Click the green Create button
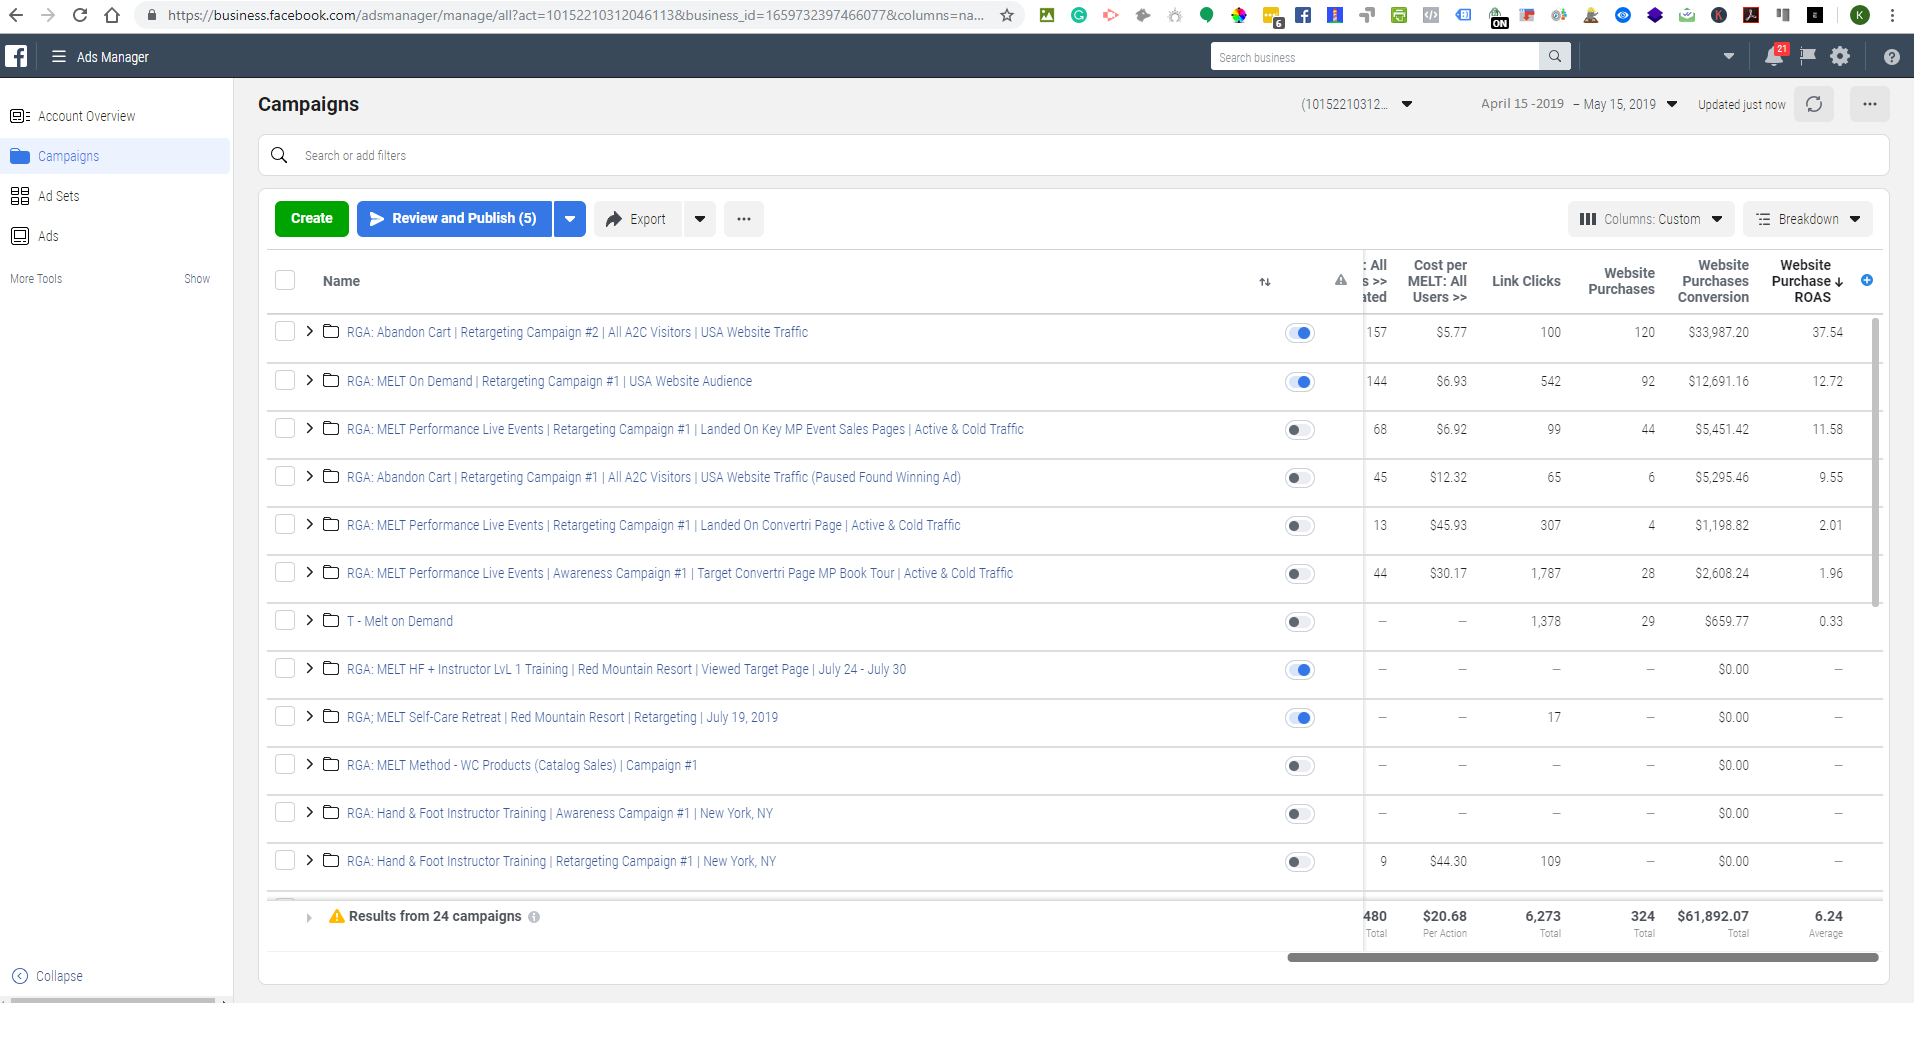The image size is (1920, 1040). pos(312,219)
